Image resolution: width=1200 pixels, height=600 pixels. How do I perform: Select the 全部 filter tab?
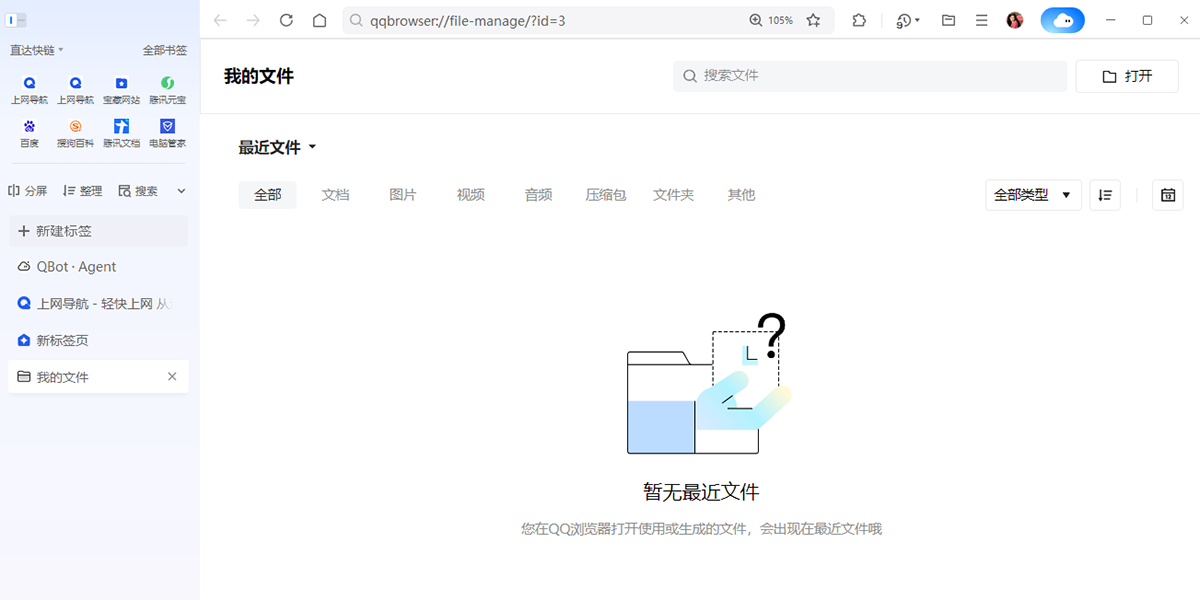268,195
